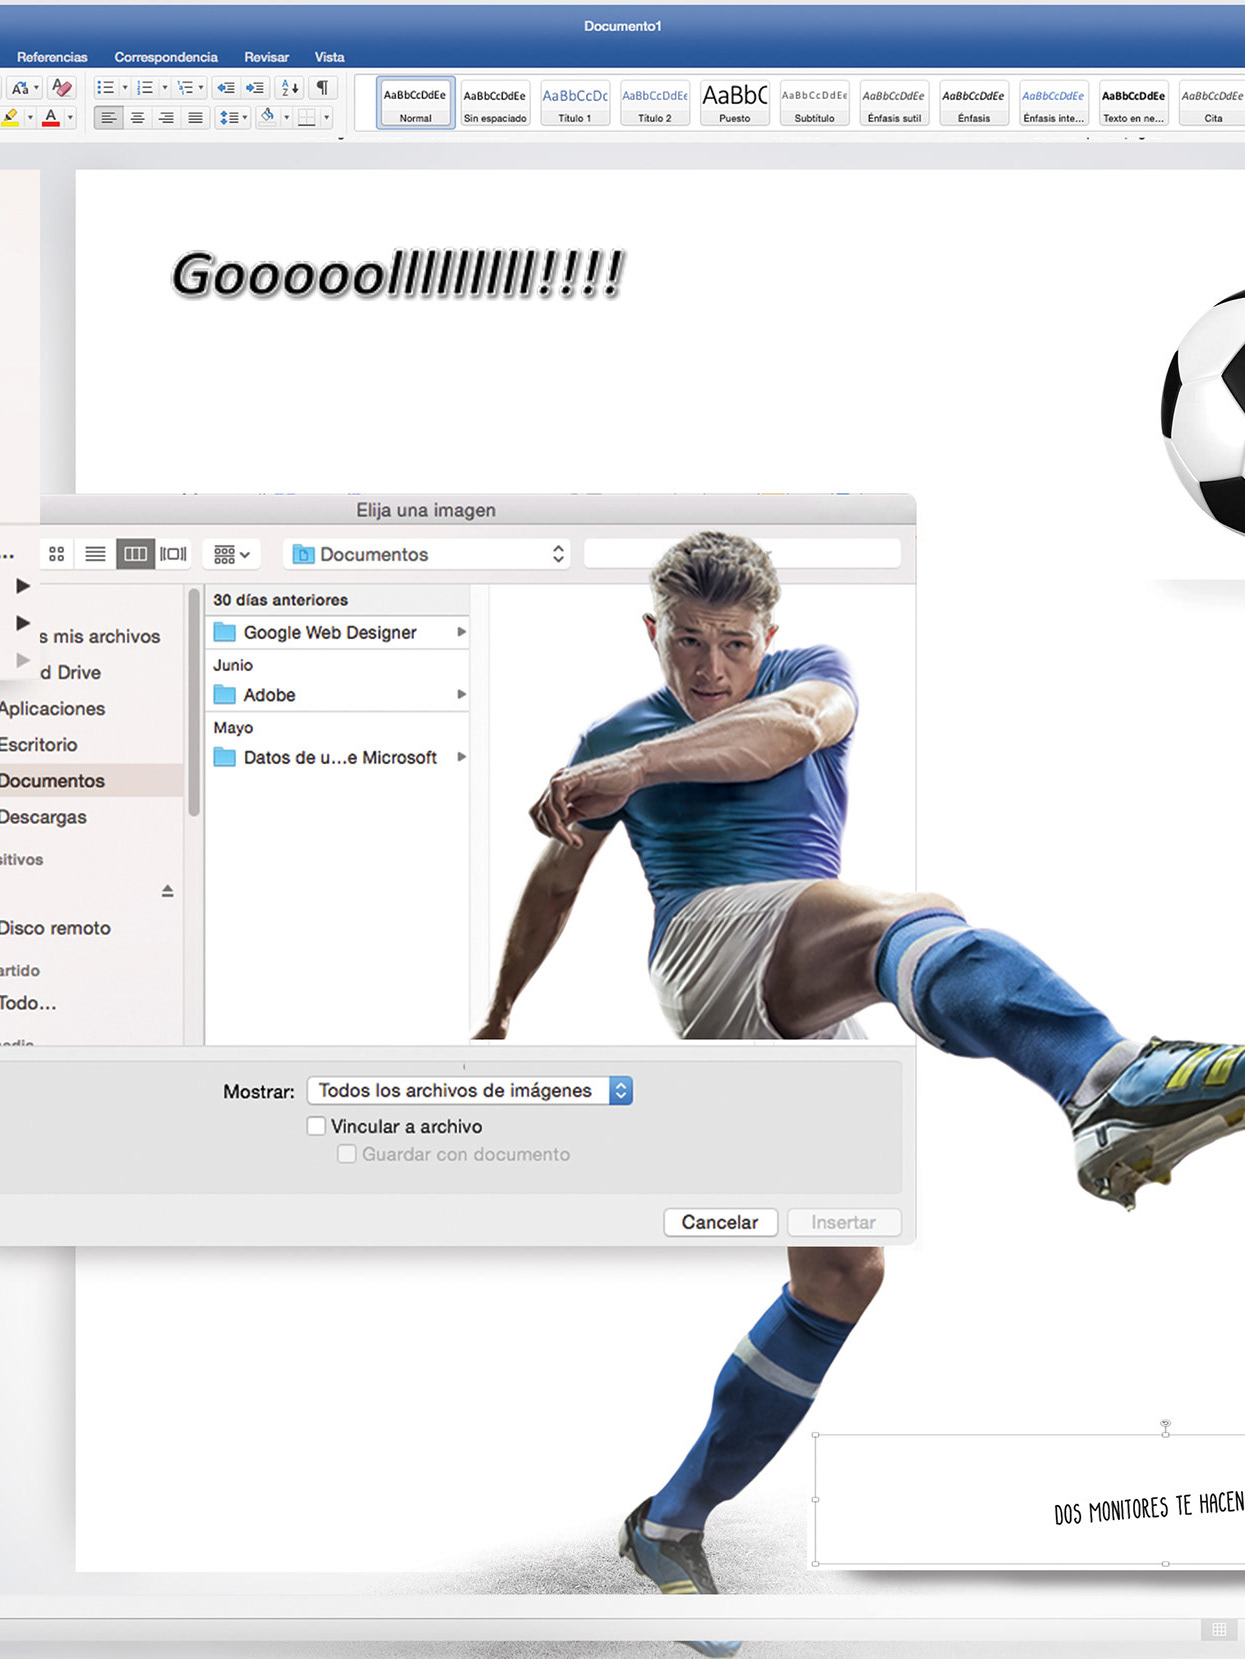This screenshot has width=1245, height=1659.
Task: Click the clear formatting eraser icon
Action: pyautogui.click(x=61, y=88)
